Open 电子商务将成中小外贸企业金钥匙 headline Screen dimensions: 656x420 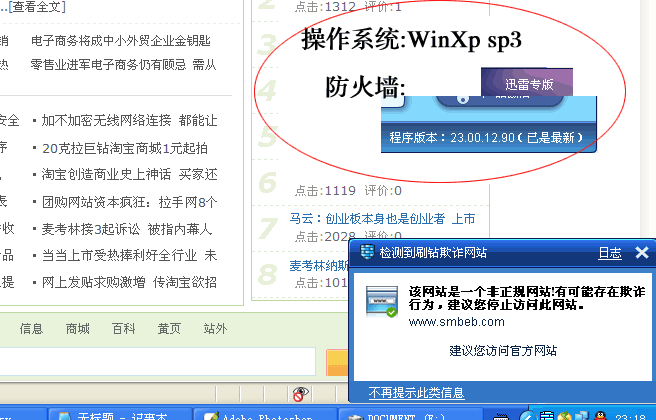(121, 41)
